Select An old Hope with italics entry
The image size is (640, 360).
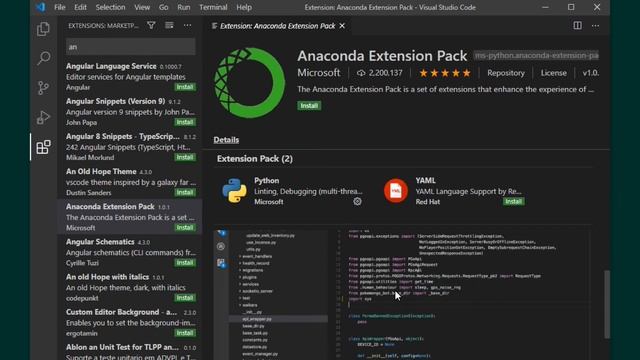pyautogui.click(x=130, y=287)
